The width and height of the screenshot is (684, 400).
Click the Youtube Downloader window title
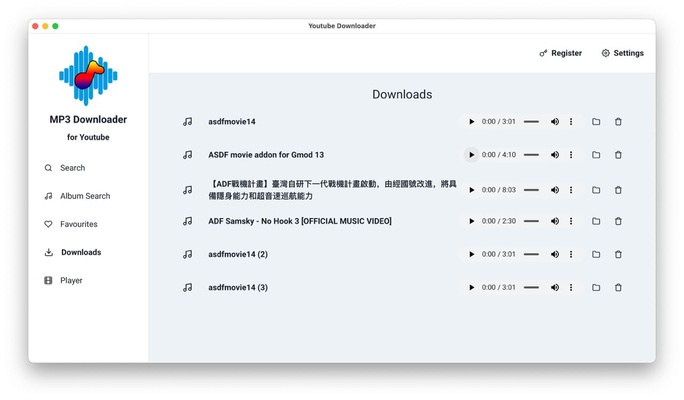342,26
